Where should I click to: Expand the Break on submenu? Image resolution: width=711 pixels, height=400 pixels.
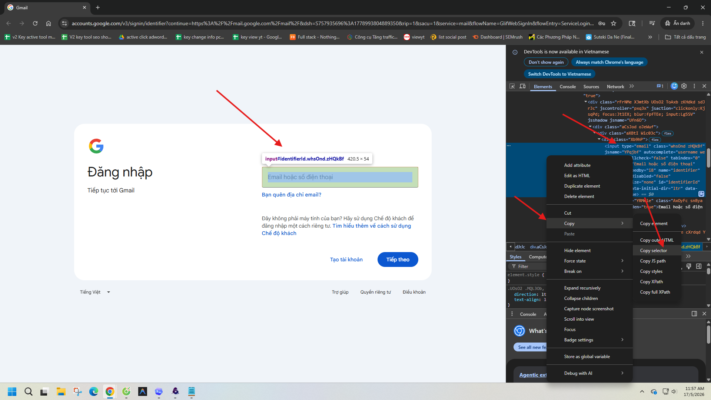pos(622,271)
